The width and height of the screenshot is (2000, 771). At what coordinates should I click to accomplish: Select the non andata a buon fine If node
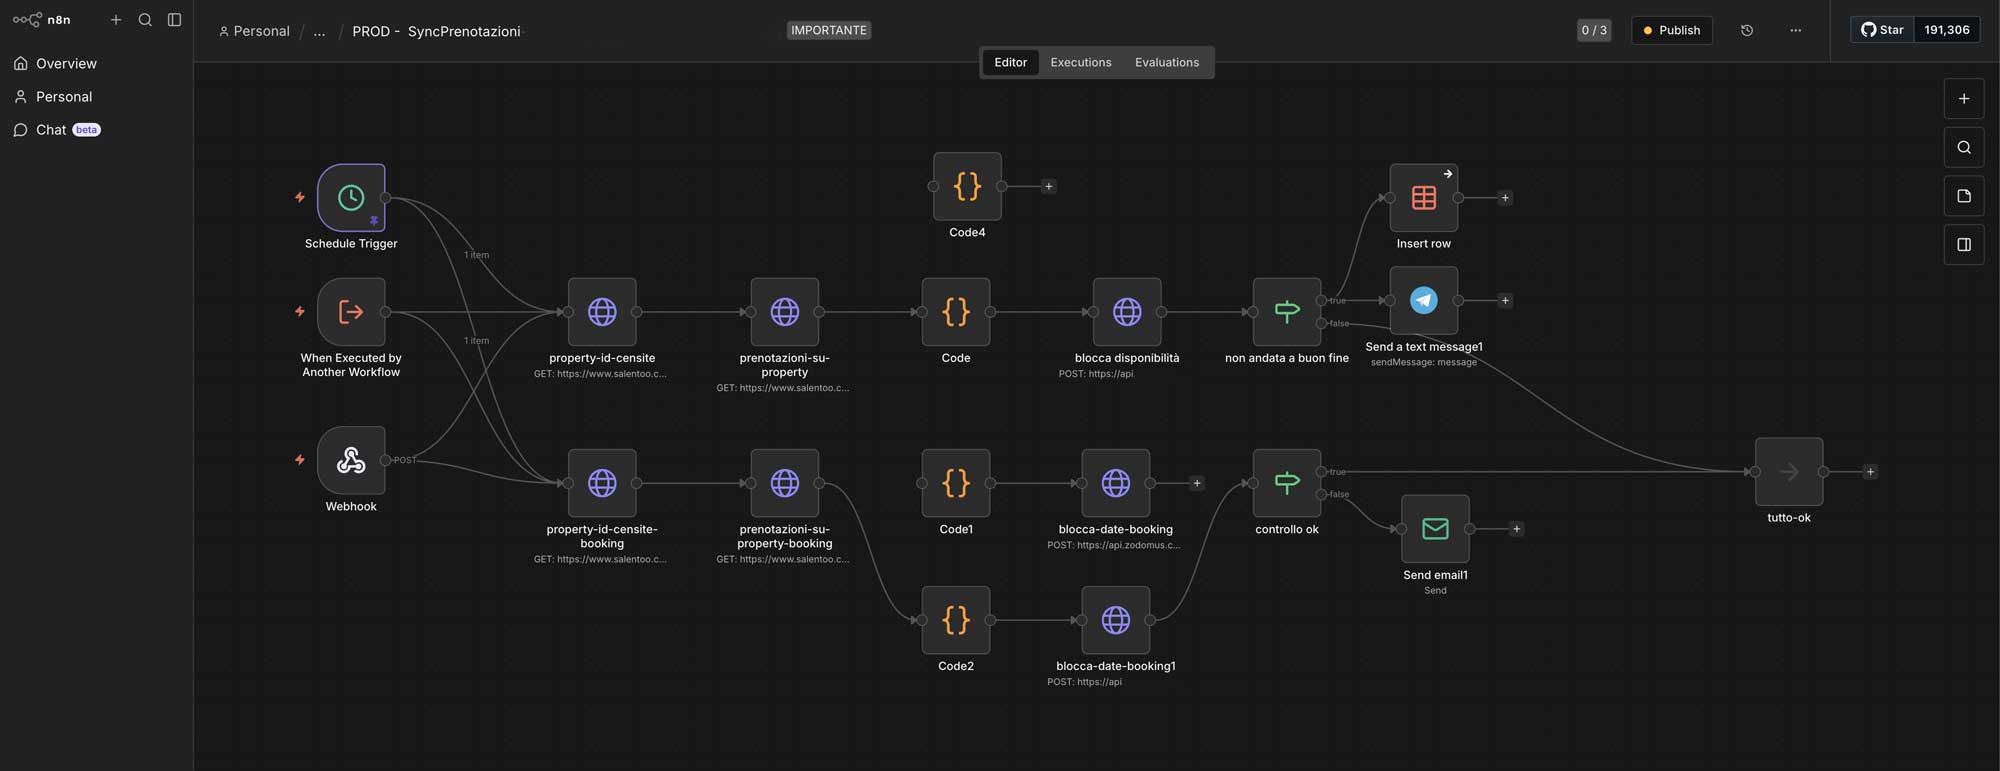(x=1287, y=311)
